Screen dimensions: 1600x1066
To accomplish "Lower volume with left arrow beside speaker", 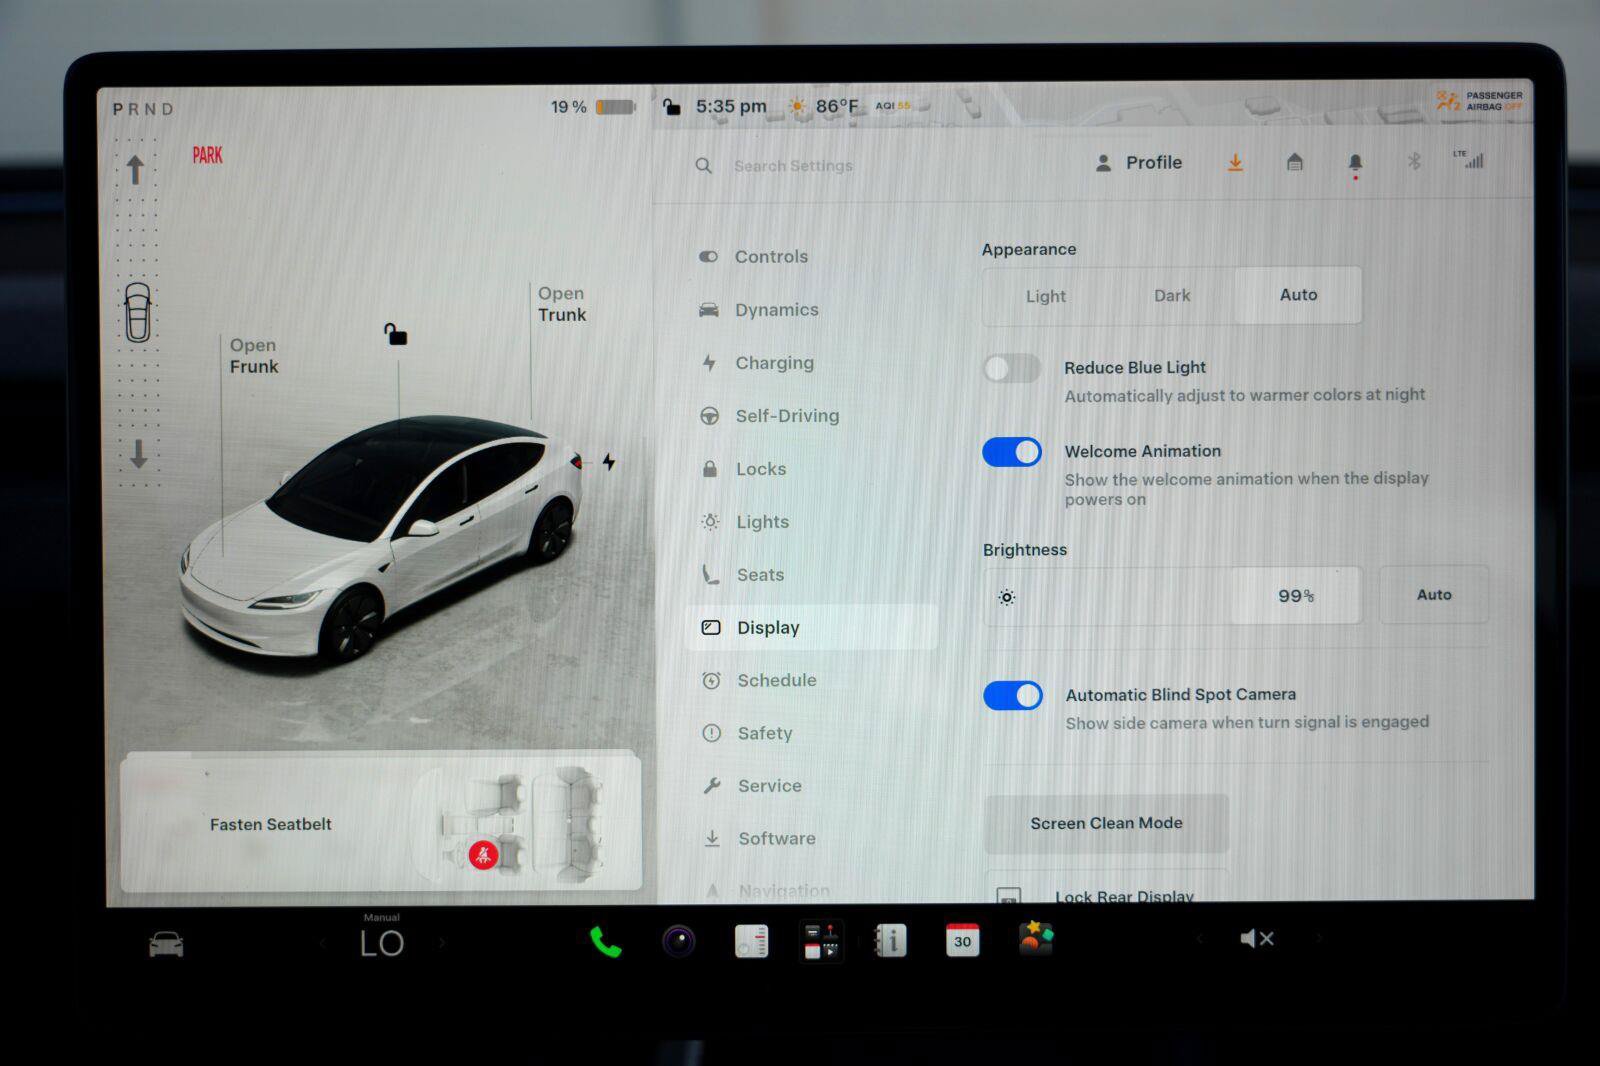I will (x=1199, y=938).
